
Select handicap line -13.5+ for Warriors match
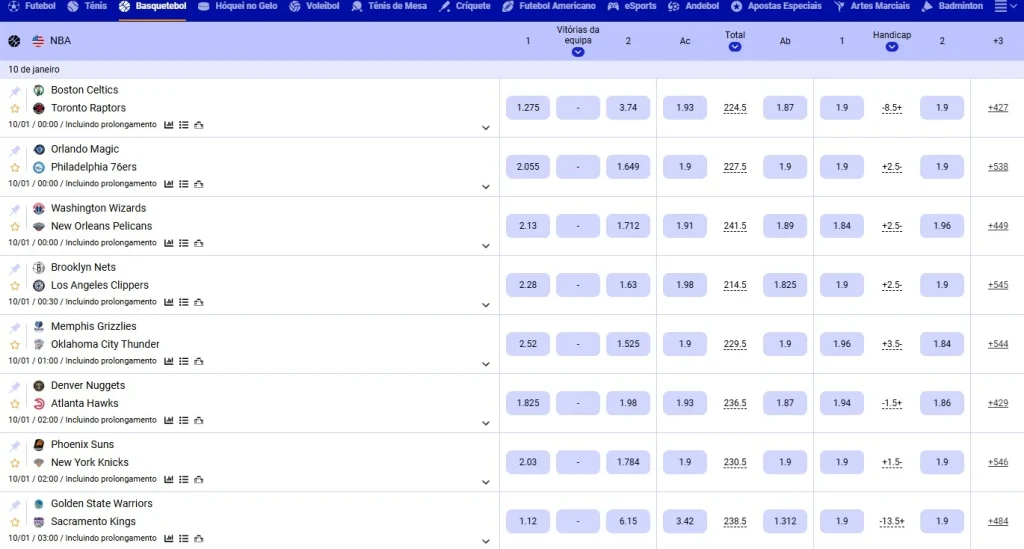[x=891, y=521]
